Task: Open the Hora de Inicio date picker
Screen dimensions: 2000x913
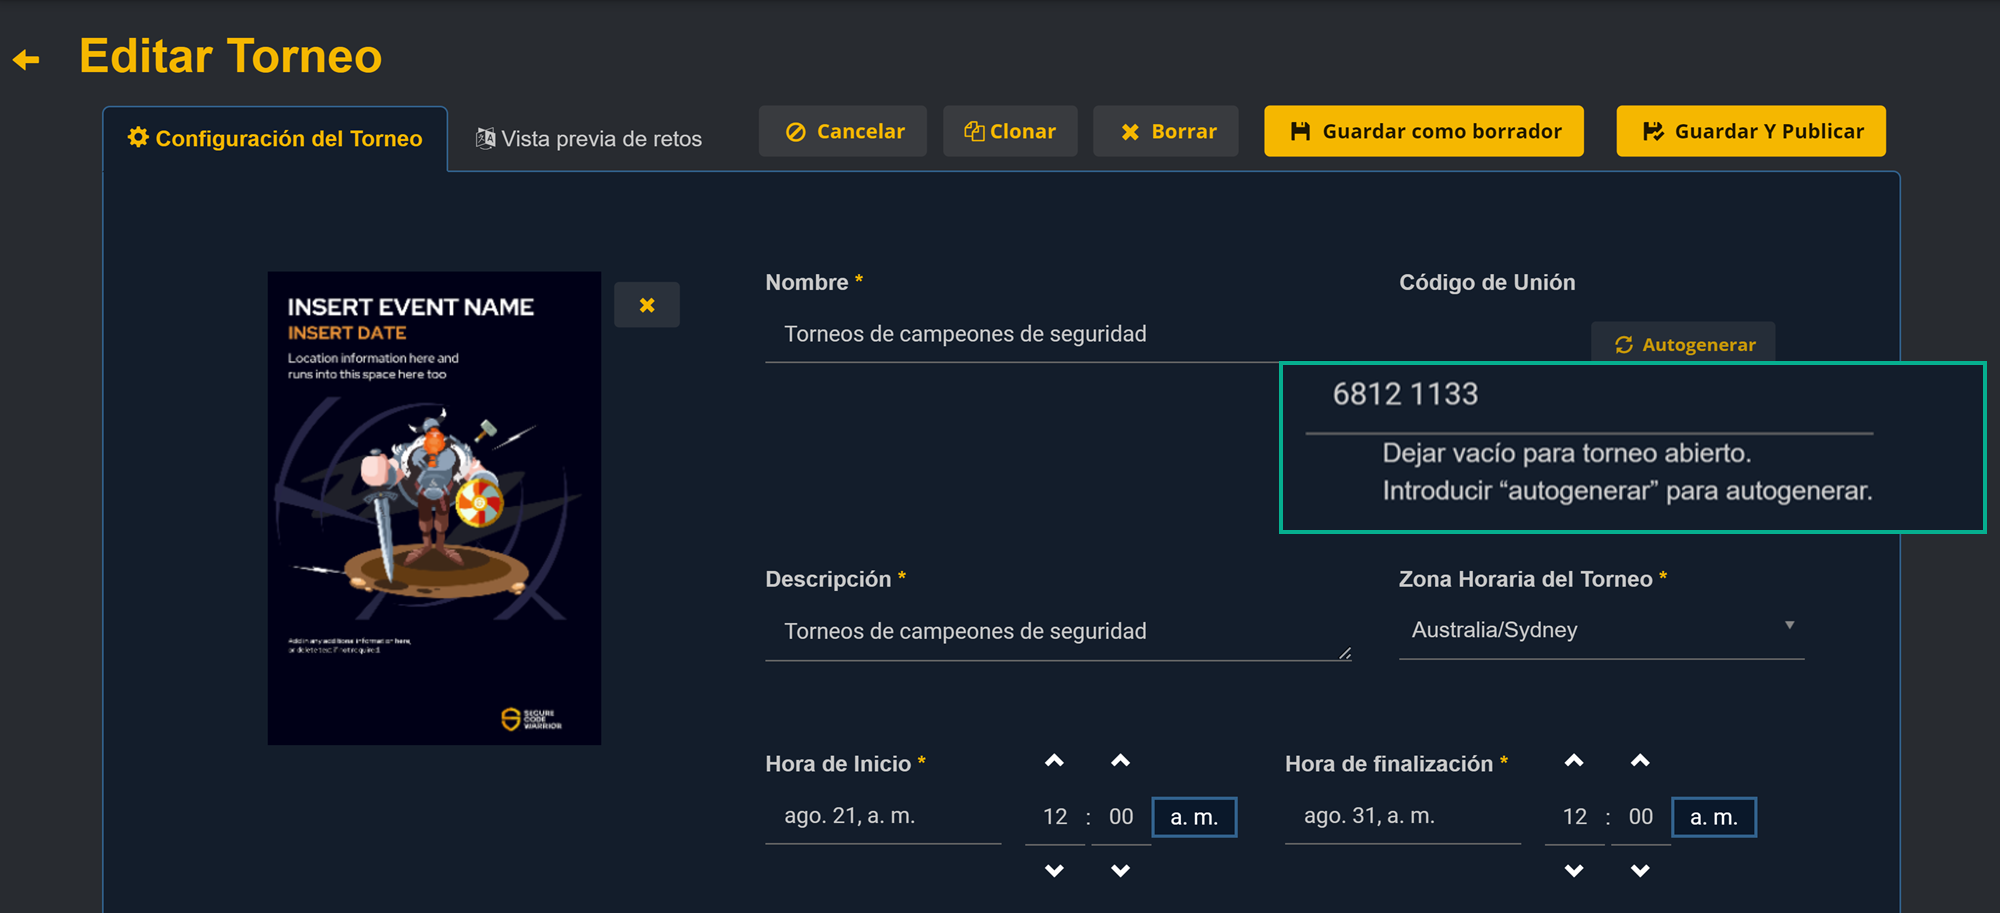Action: coord(882,816)
